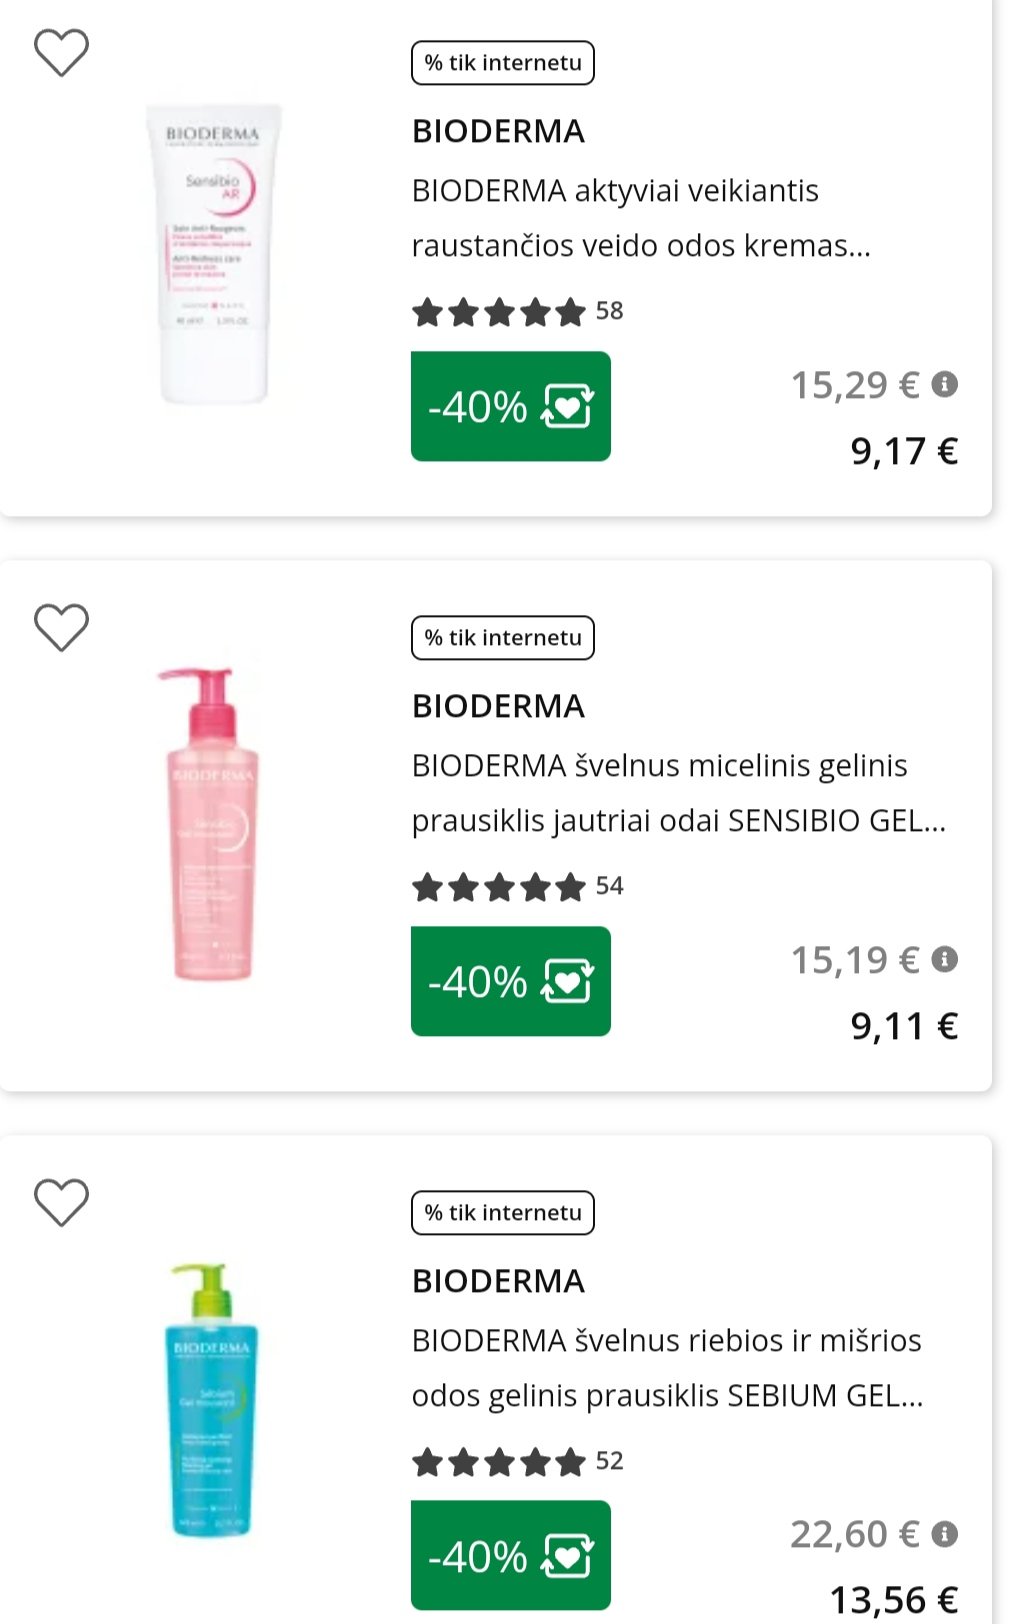Click loyalty card icon on third -40% badge

[x=567, y=1556]
